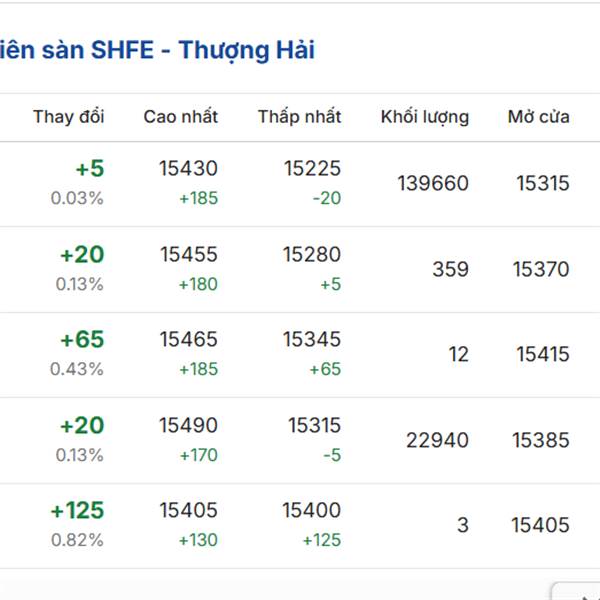600x600 pixels.
Task: Sort by the Mở cửa column header
Action: [538, 117]
